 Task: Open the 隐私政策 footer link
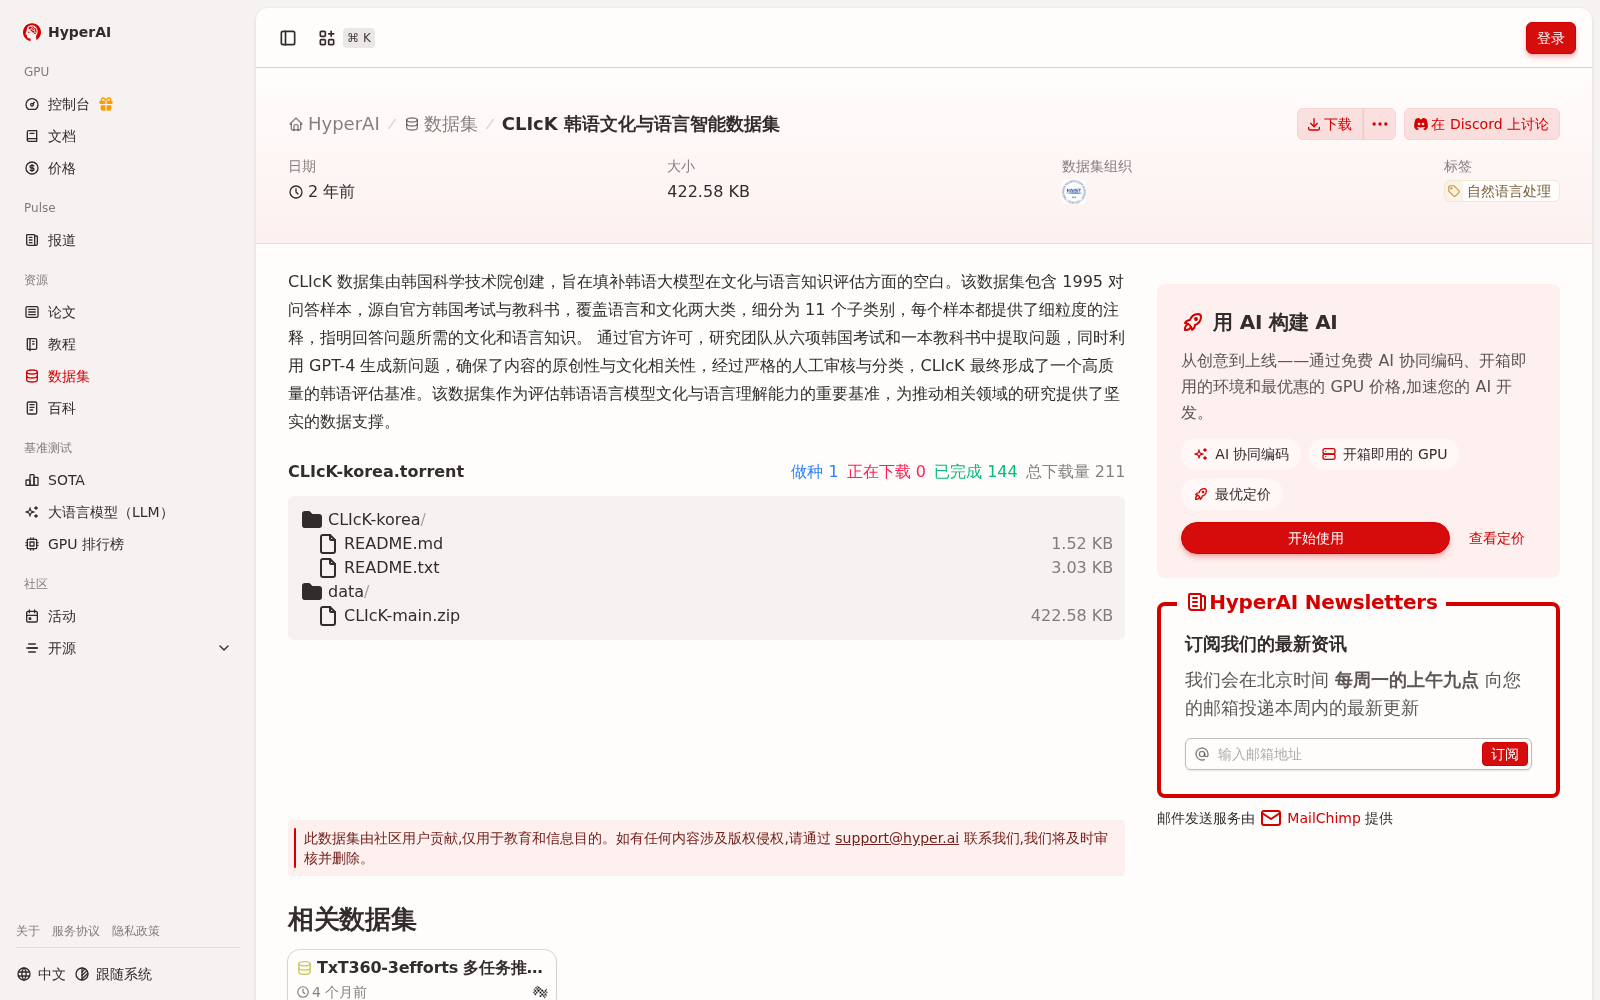point(136,931)
